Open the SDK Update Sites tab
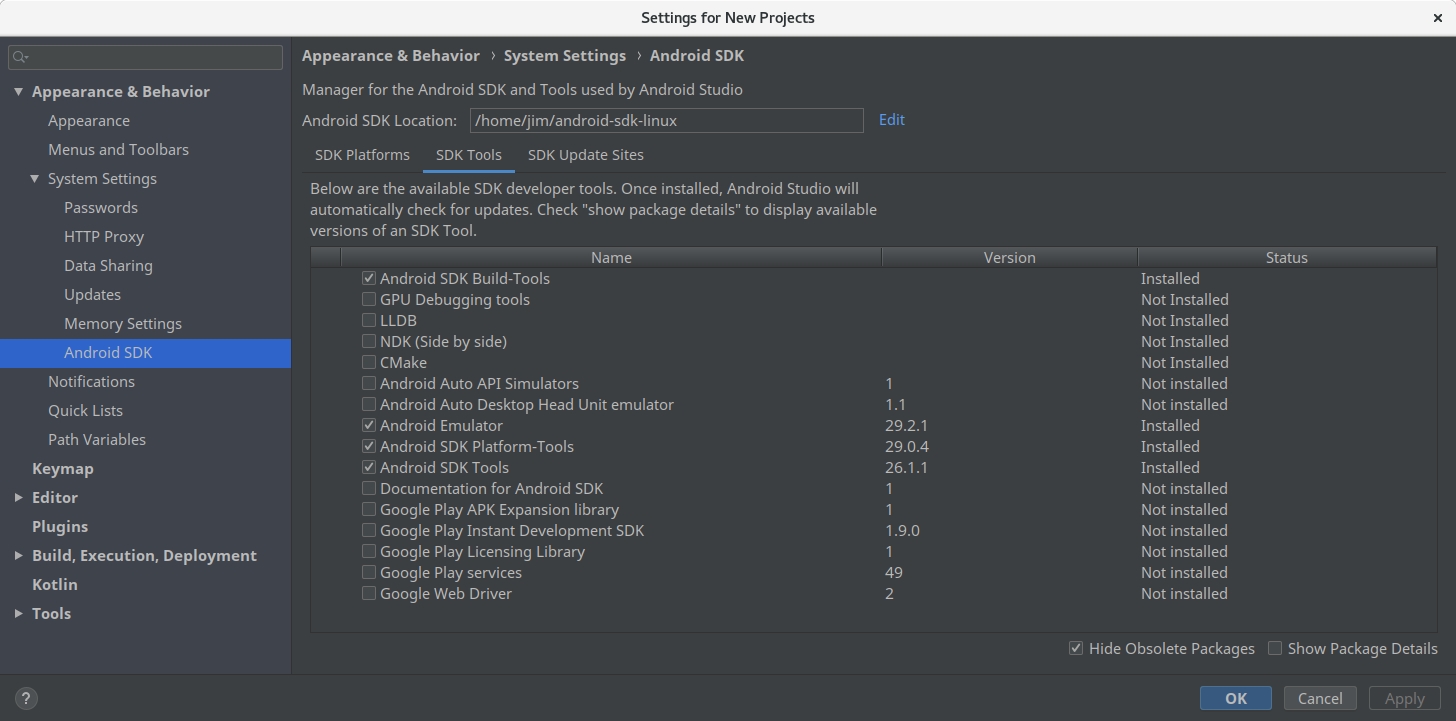Viewport: 1456px width, 721px height. 586,155
